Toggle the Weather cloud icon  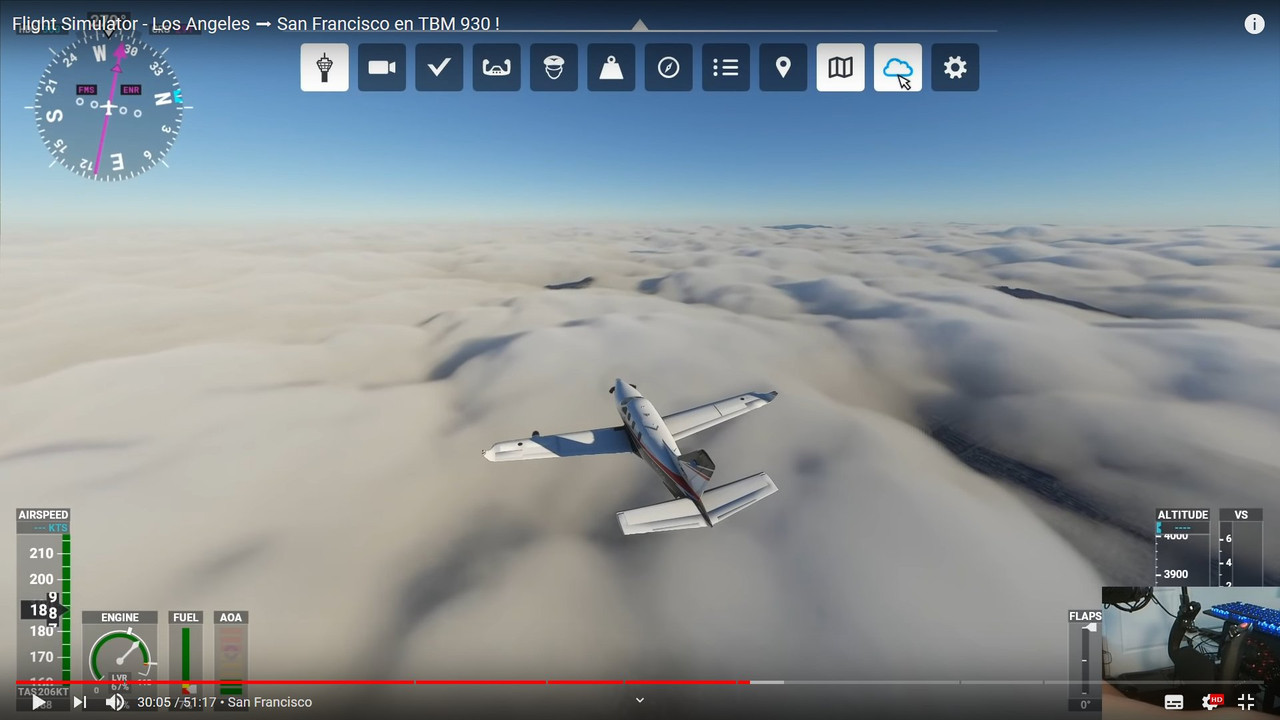click(898, 68)
